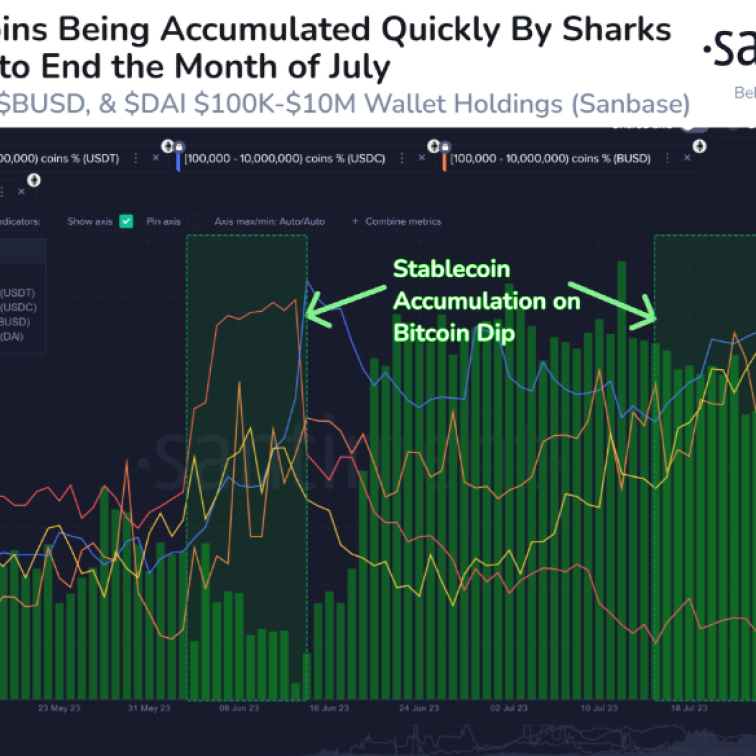This screenshot has width=756, height=756.
Task: Open three-dot menu for USDT metric
Action: click(x=136, y=158)
